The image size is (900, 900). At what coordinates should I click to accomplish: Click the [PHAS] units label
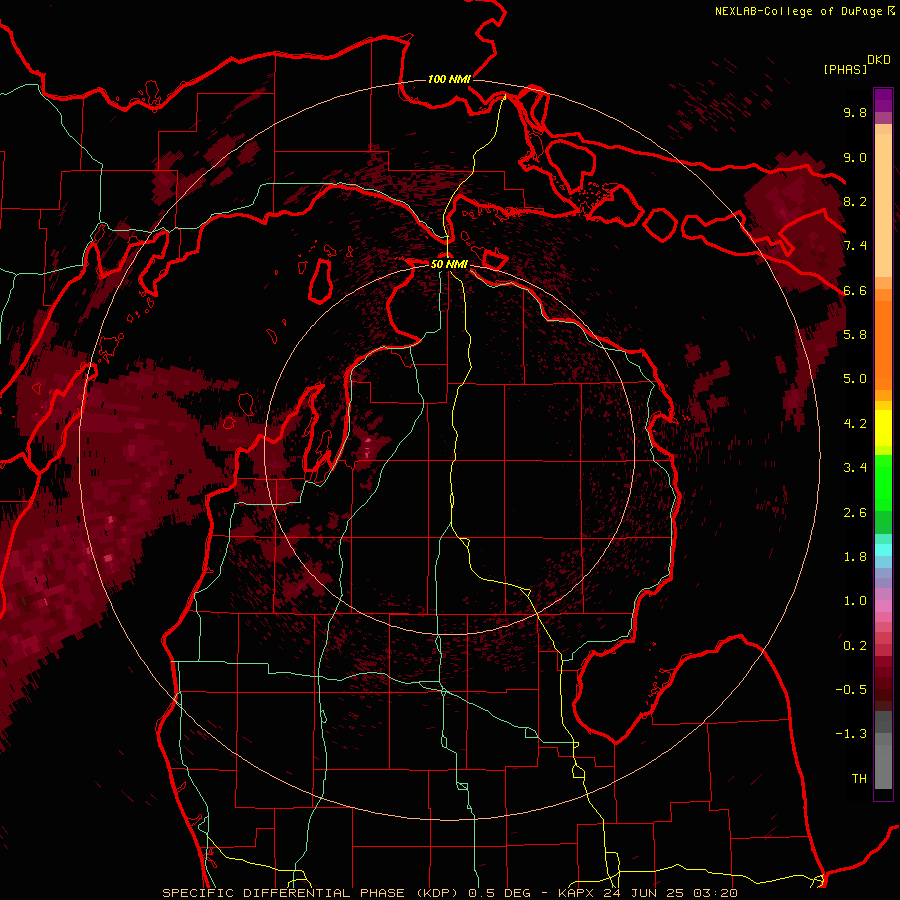[845, 69]
